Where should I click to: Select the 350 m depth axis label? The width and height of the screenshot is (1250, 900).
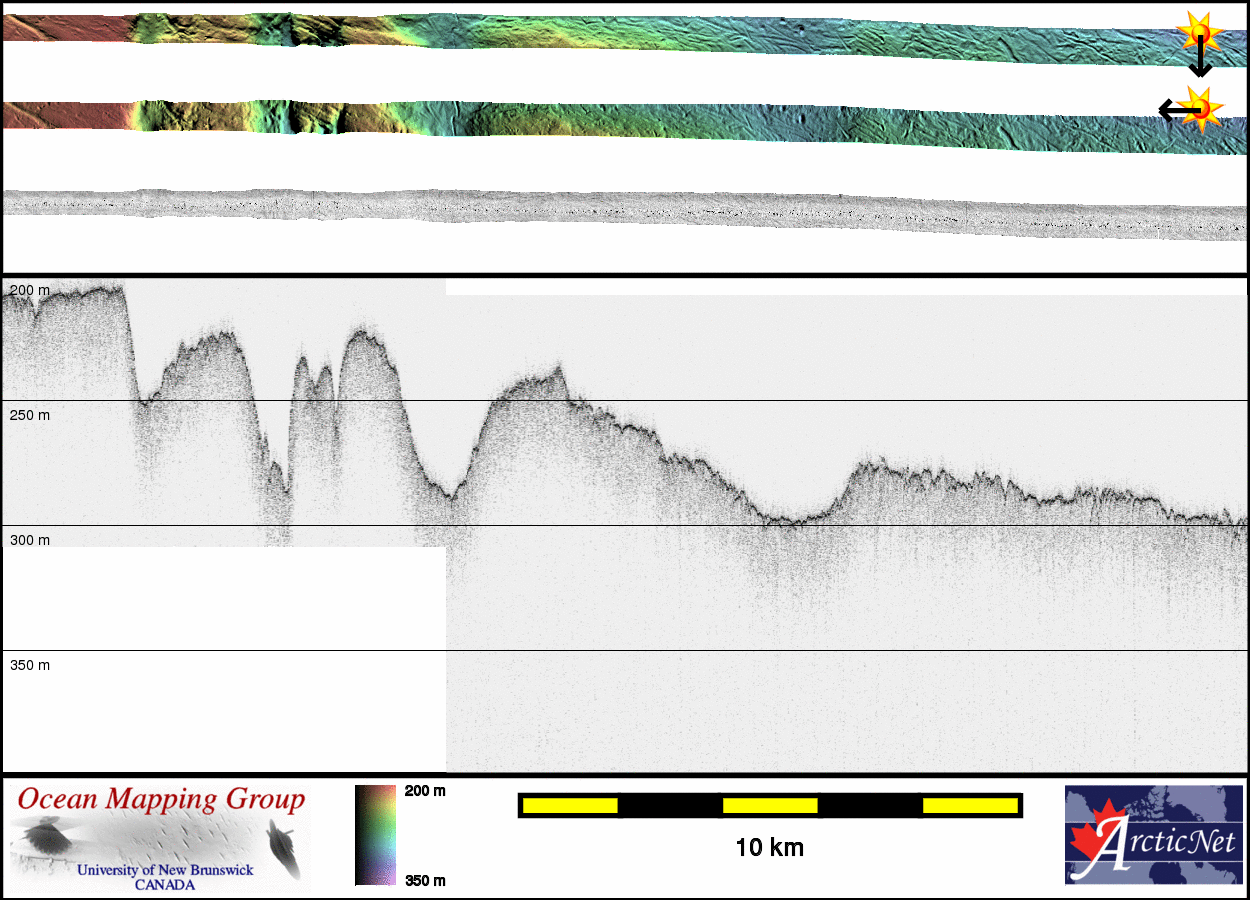point(29,665)
